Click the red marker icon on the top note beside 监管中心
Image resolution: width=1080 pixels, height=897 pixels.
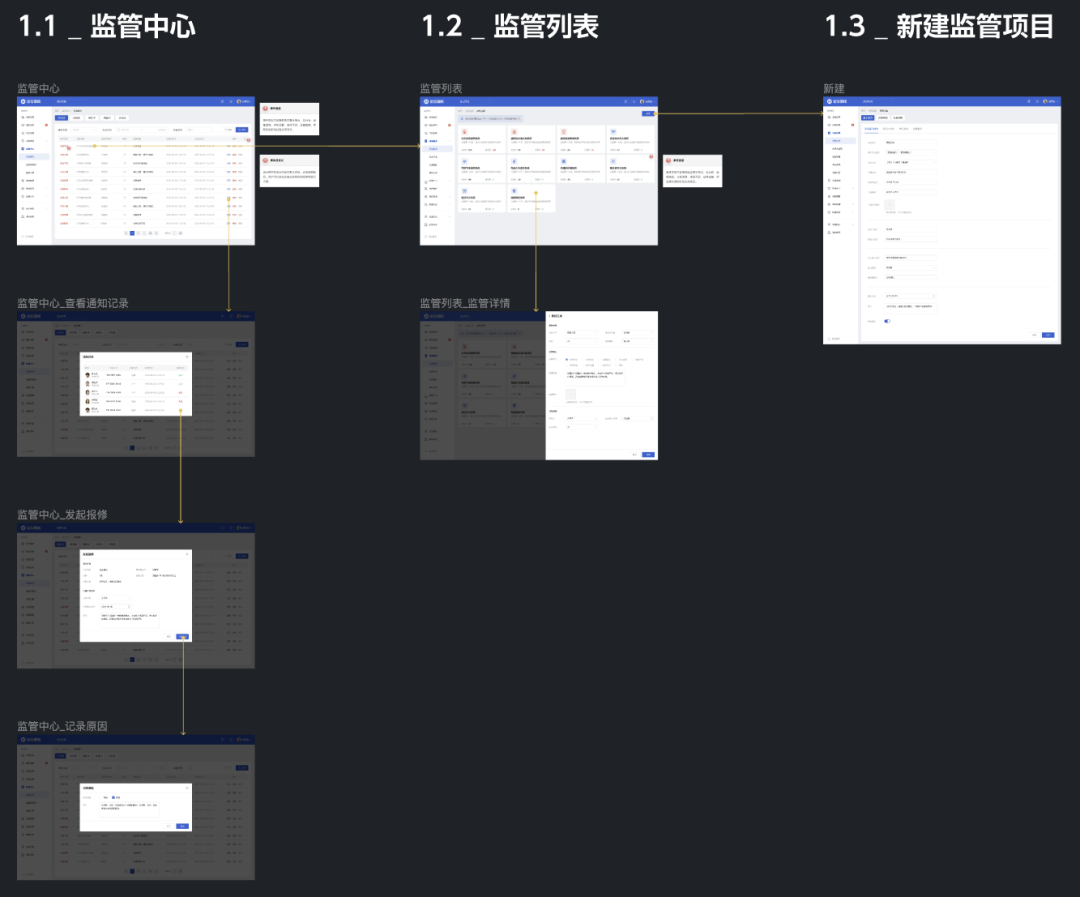[265, 108]
